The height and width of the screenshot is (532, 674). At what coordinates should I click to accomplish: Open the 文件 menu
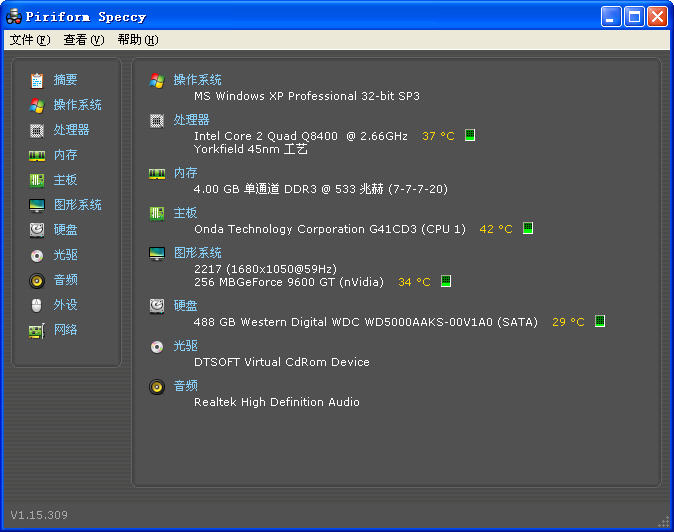(x=29, y=40)
